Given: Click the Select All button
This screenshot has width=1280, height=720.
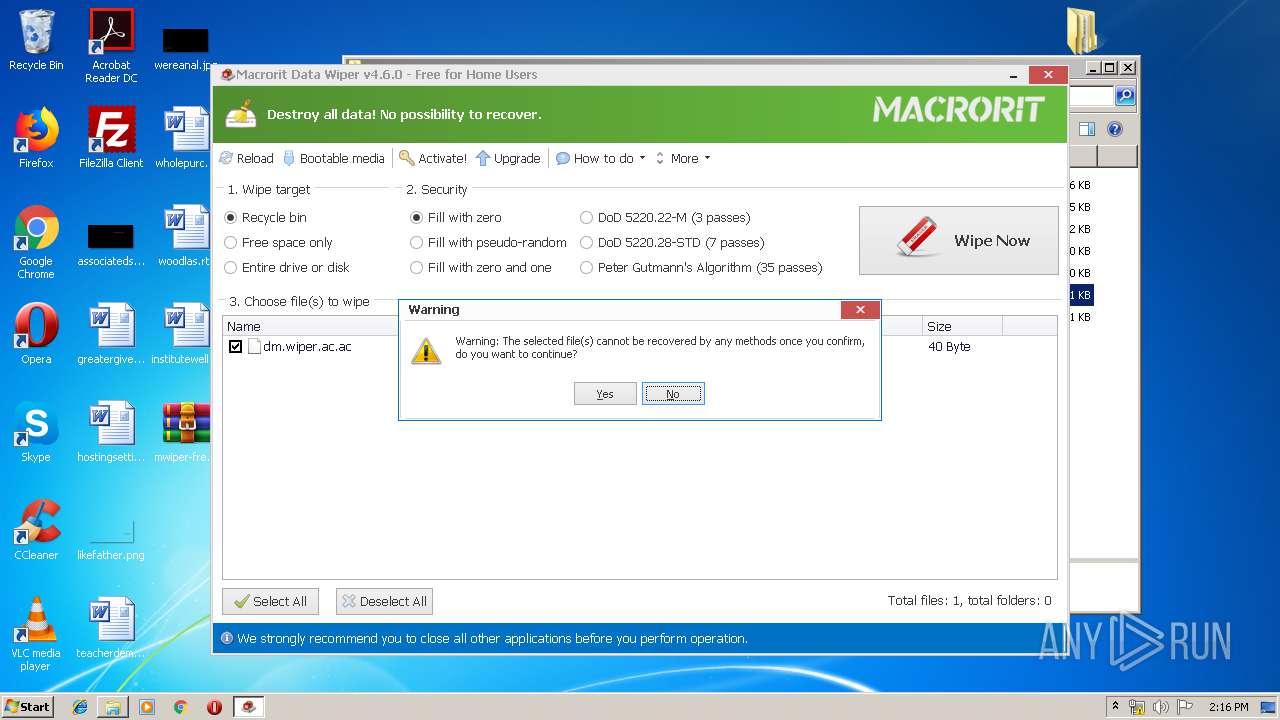Looking at the screenshot, I should 270,601.
